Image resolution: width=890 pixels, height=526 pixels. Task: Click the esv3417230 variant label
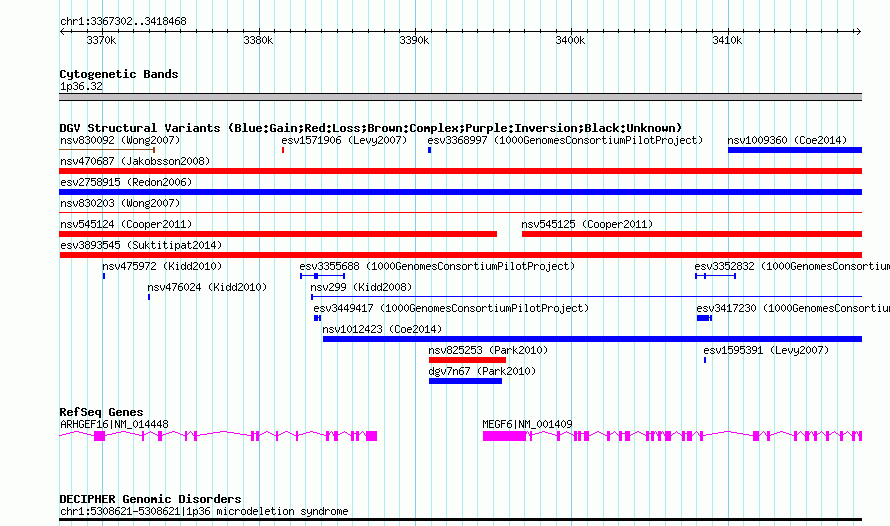click(x=793, y=308)
